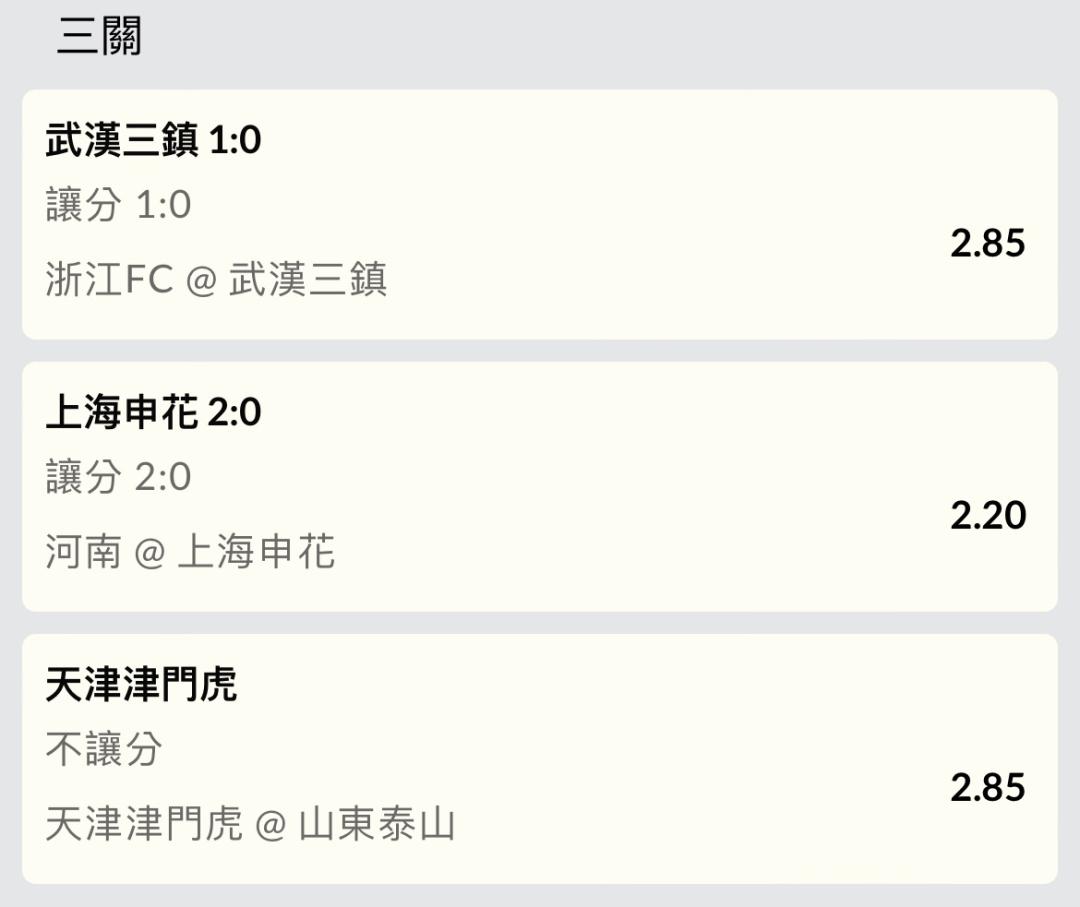Select the 2.20 odds value
The width and height of the screenshot is (1080, 907).
[987, 515]
